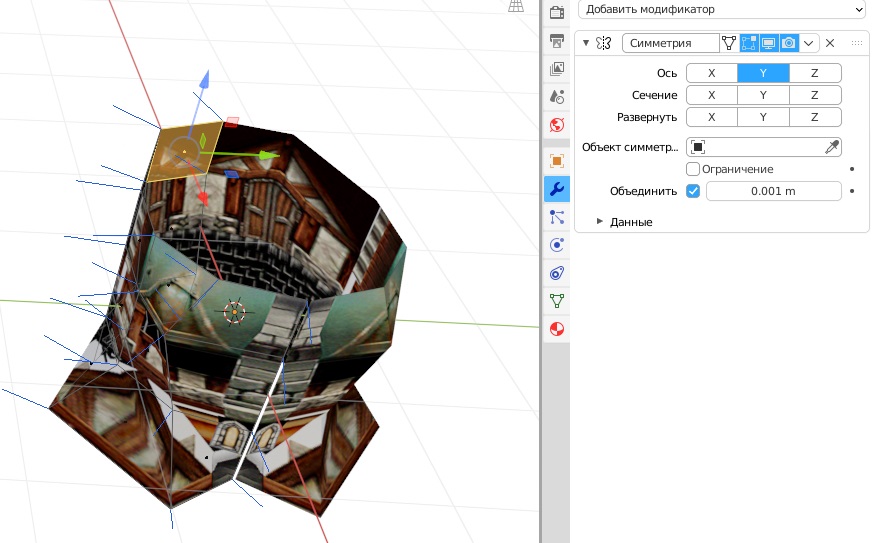Screen dimensions: 873x543
Task: Click merge distance 0.001 m field
Action: tap(773, 191)
